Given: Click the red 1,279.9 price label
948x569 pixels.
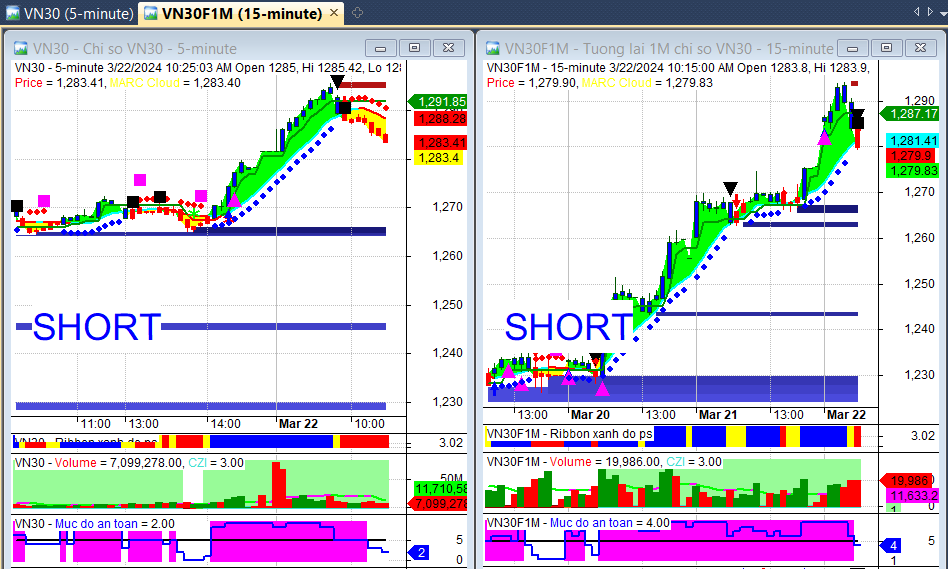Looking at the screenshot, I should (911, 156).
